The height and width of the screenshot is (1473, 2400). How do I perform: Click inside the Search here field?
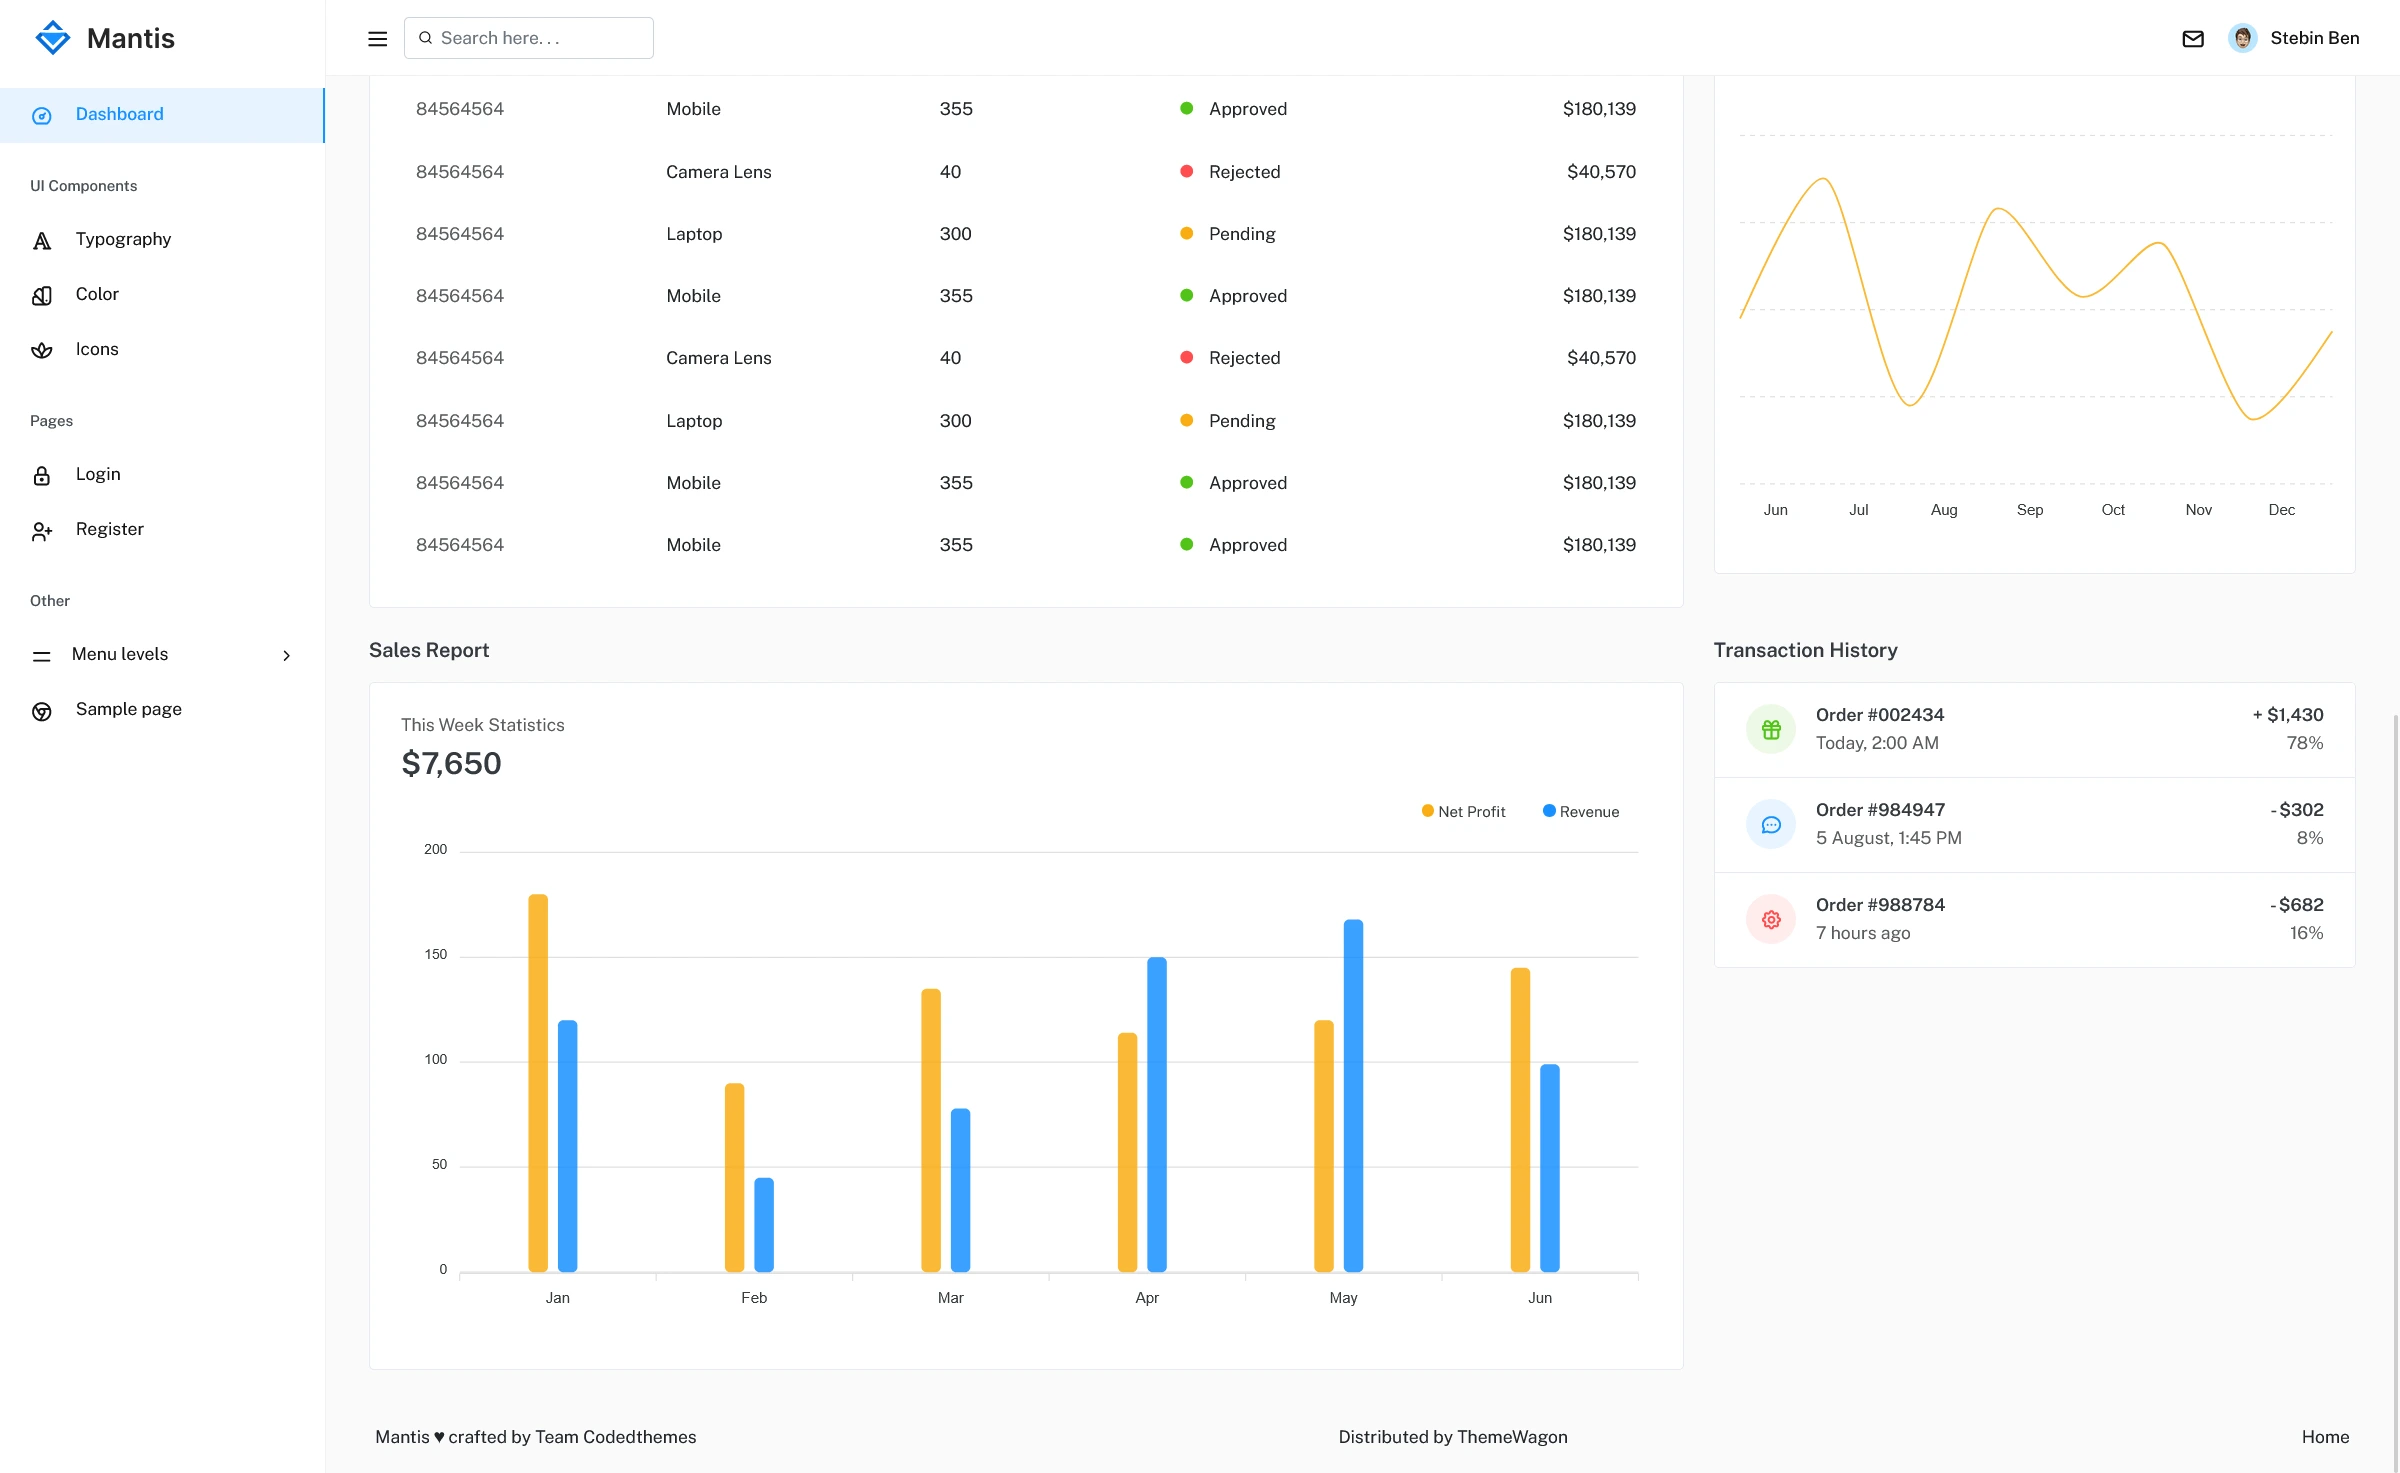coord(528,37)
